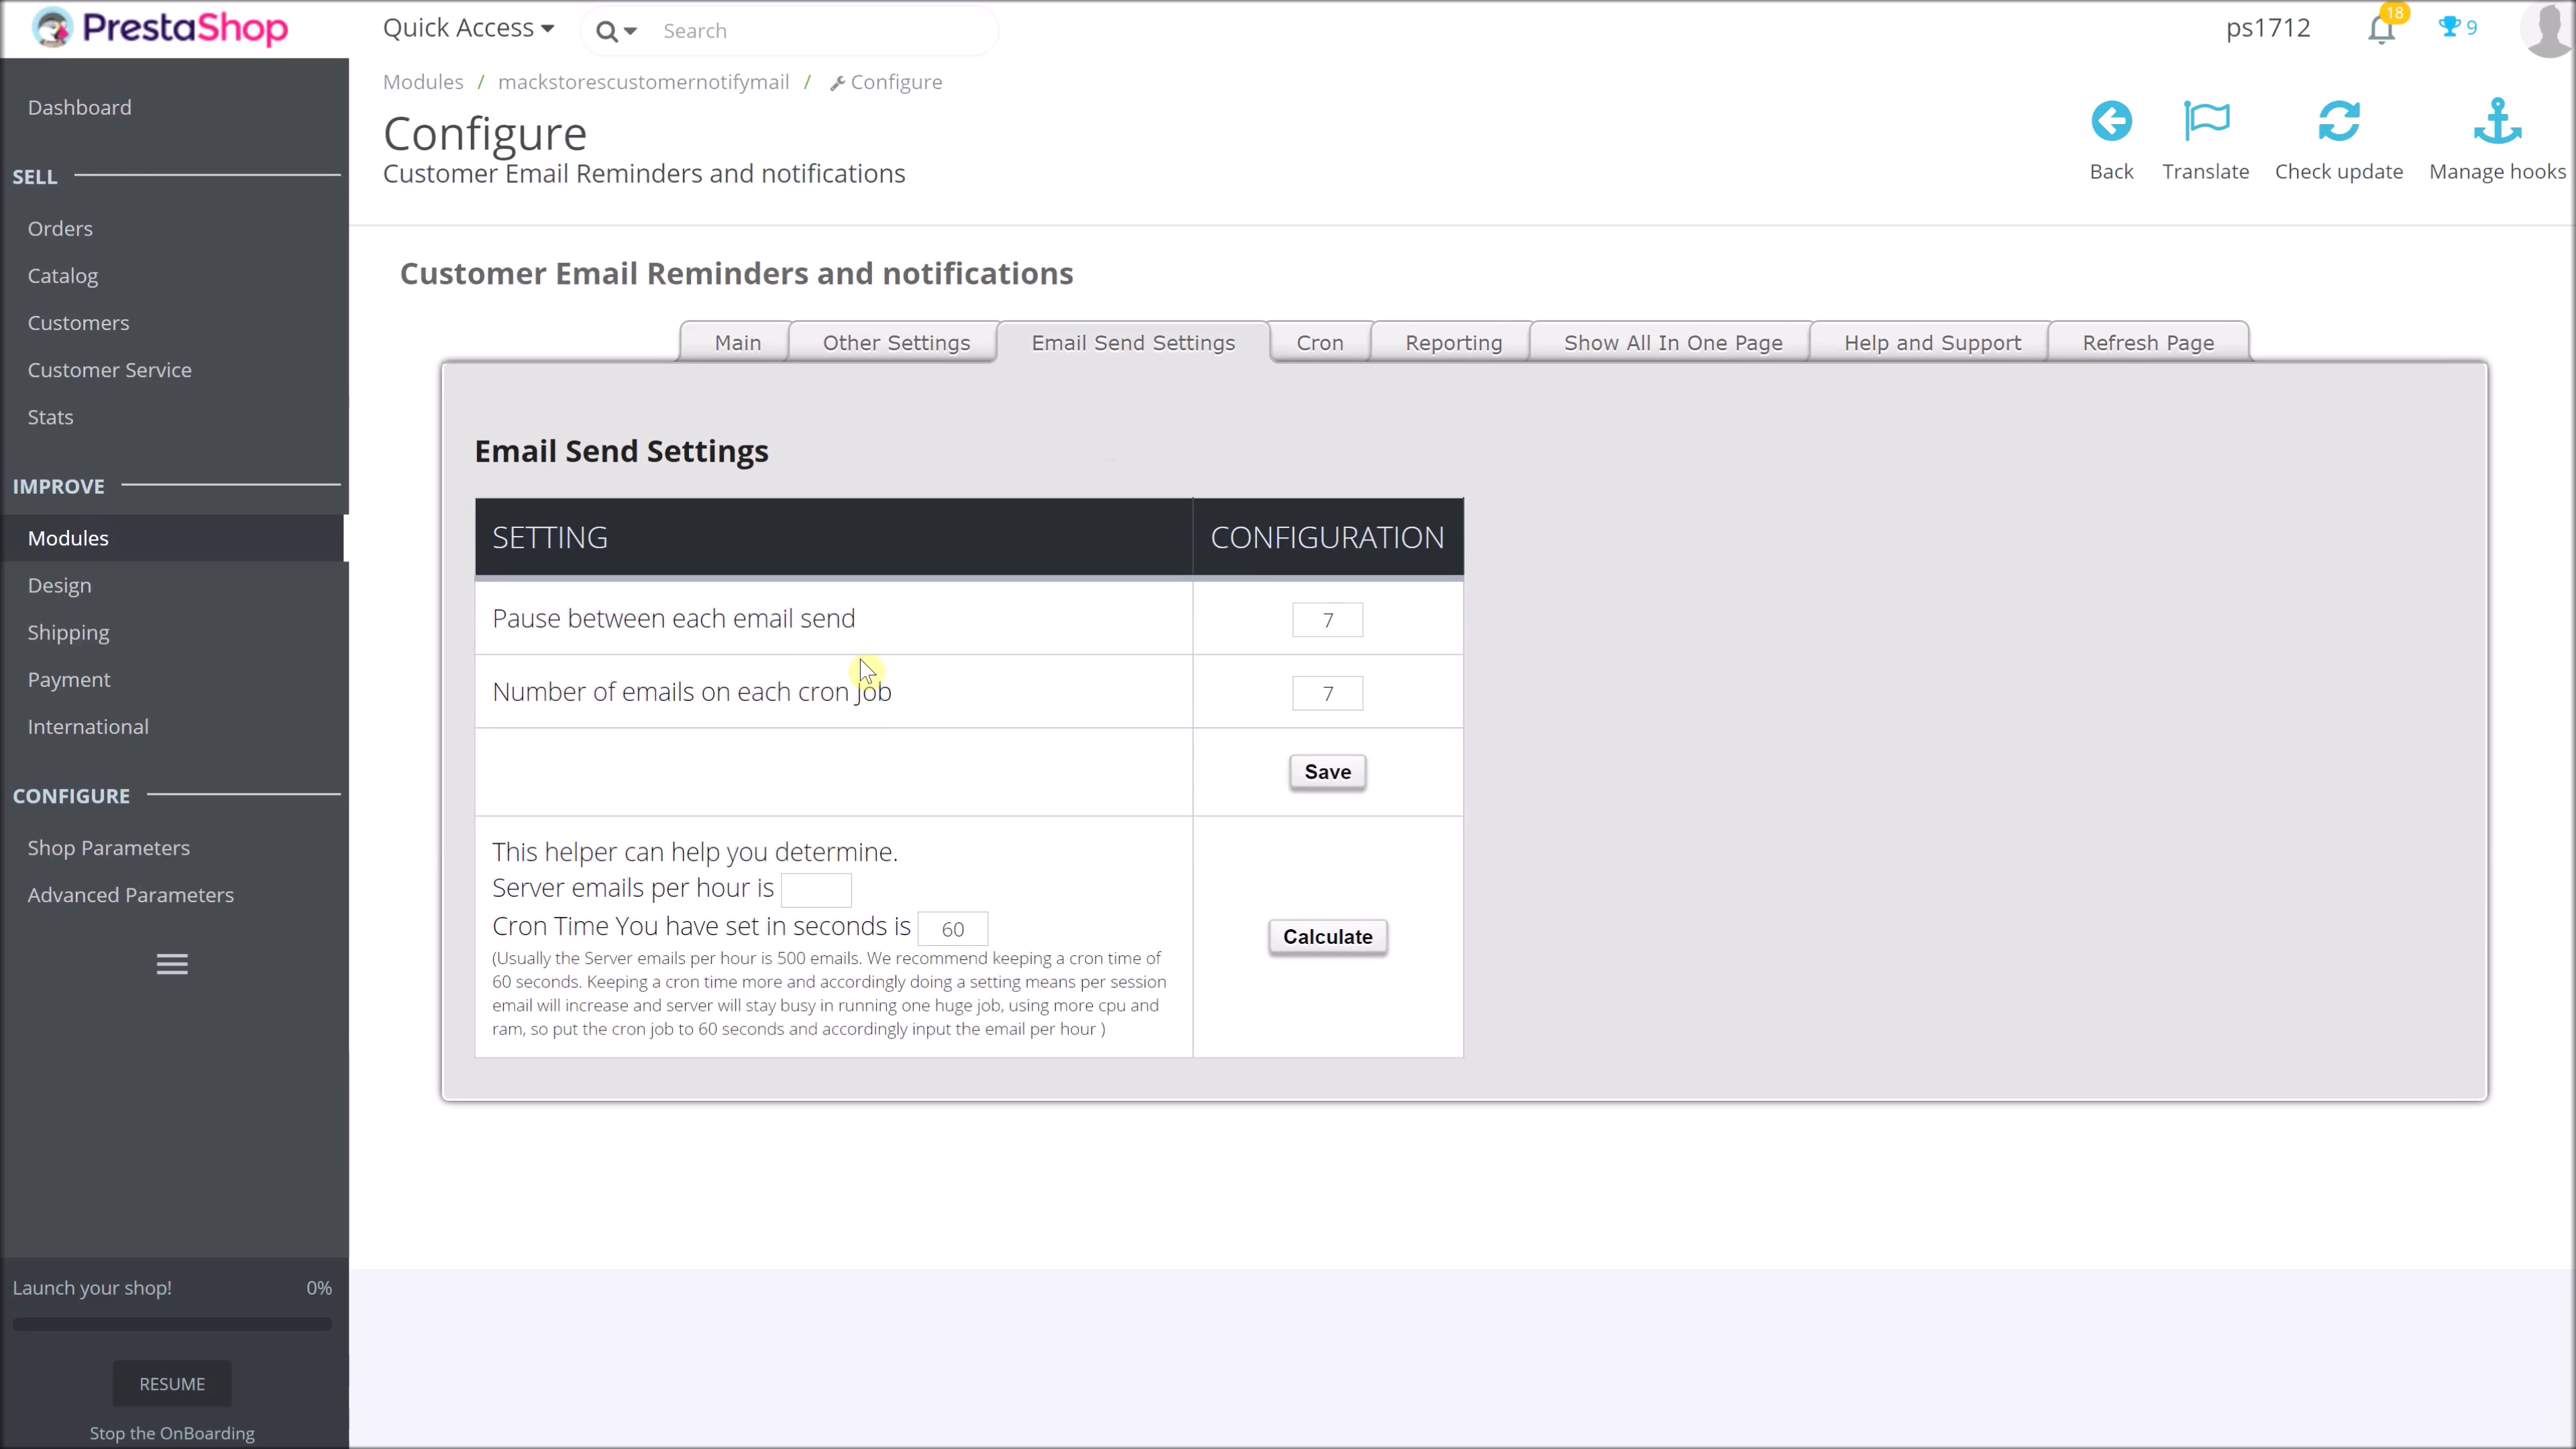Click the Manage hooks anchor icon
The width and height of the screenshot is (2576, 1449).
tap(2497, 122)
